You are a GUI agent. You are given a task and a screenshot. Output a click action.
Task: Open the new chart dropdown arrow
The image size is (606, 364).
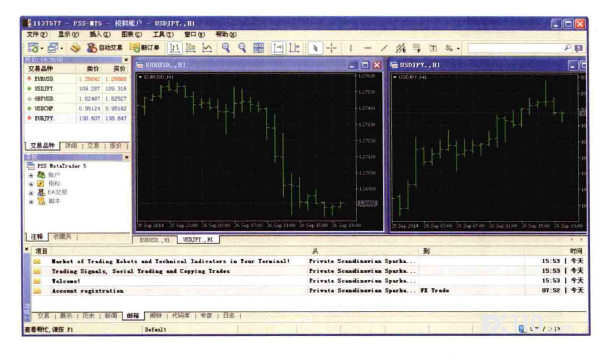(x=42, y=49)
